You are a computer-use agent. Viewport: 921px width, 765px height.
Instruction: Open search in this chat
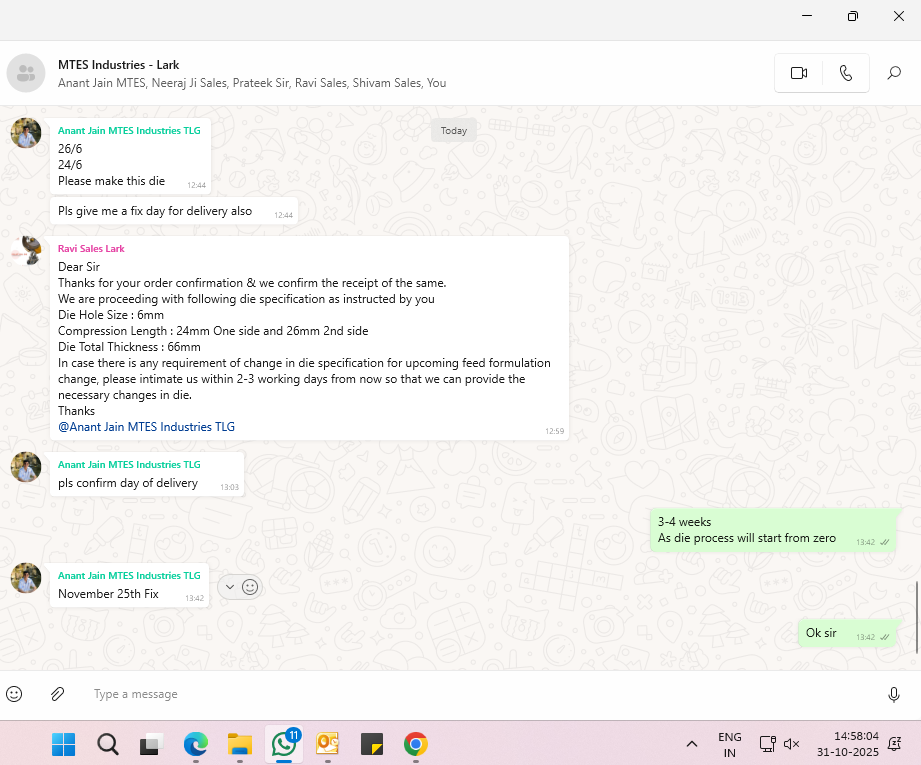click(x=894, y=73)
